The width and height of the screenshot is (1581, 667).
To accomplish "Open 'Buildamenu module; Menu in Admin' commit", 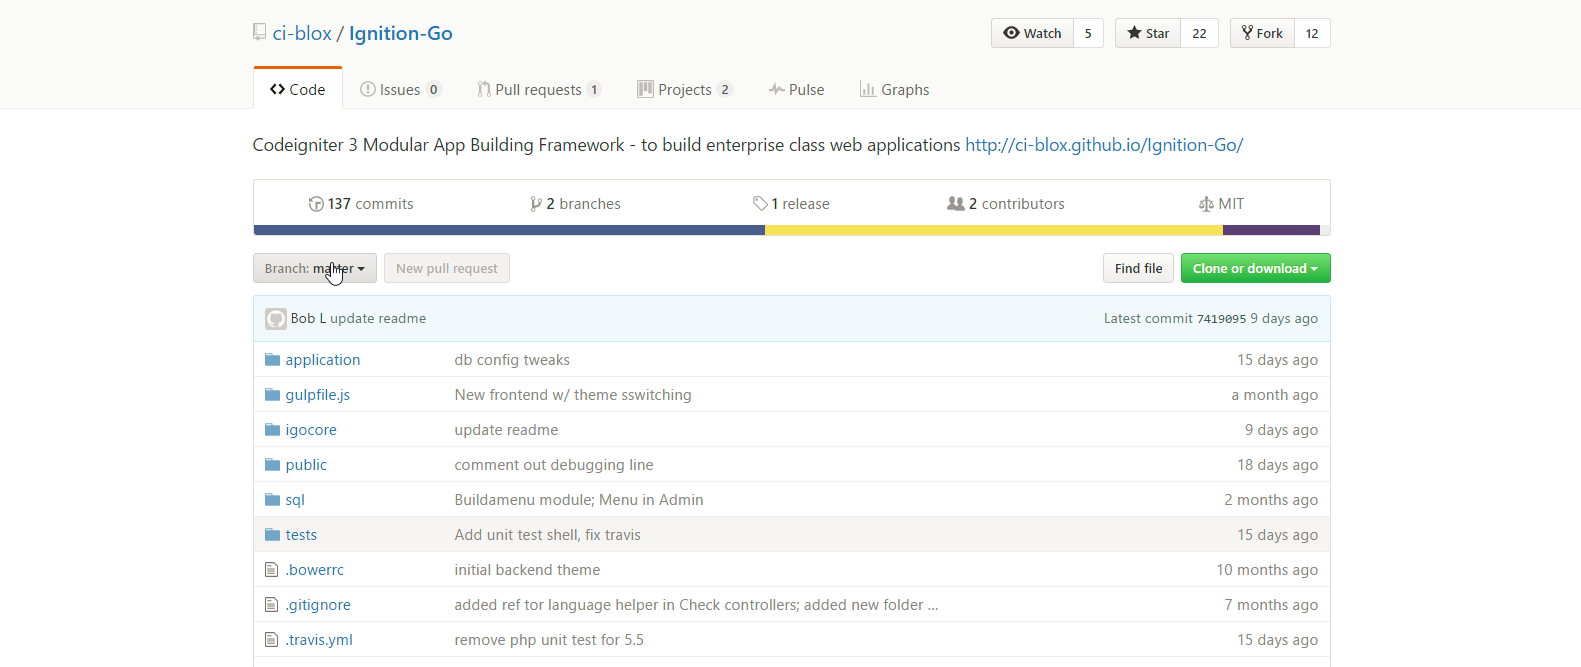I will coord(579,500).
